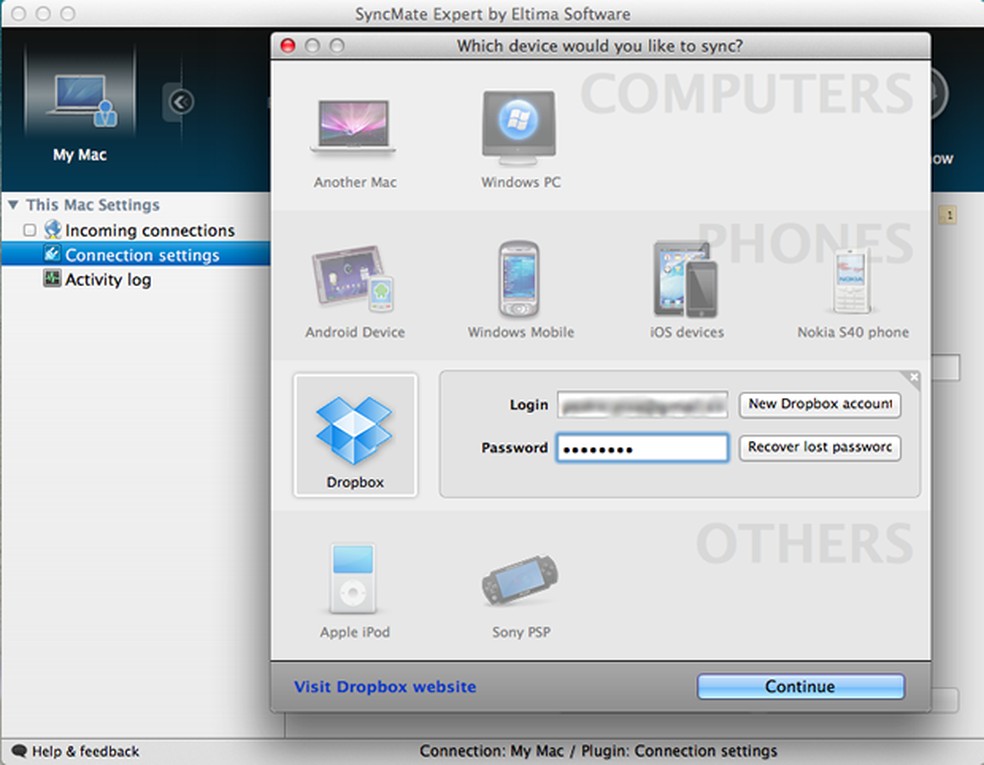Click the Help & feedback speech bubble icon

click(x=19, y=751)
